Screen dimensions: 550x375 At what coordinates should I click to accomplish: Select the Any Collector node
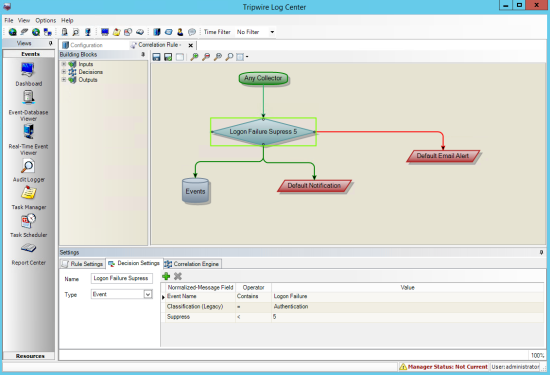[263, 78]
